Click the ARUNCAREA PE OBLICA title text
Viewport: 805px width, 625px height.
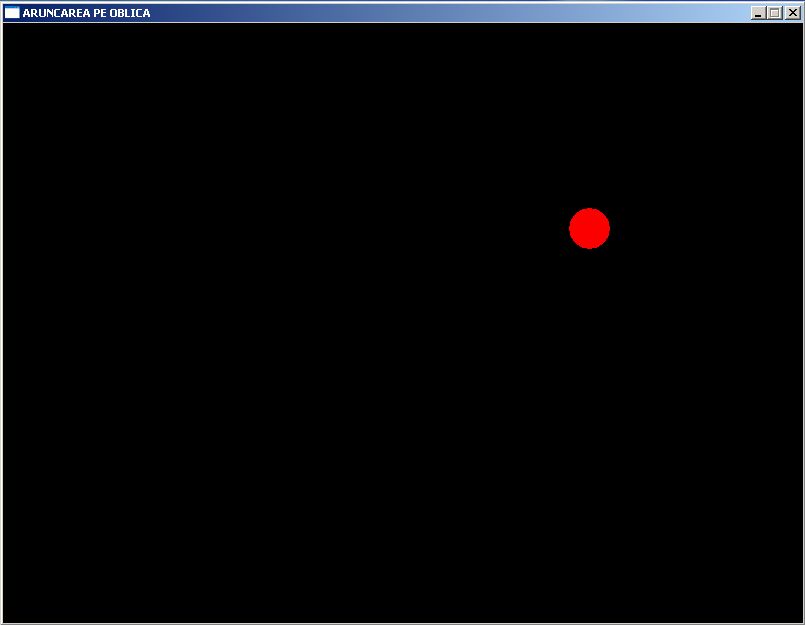click(86, 13)
